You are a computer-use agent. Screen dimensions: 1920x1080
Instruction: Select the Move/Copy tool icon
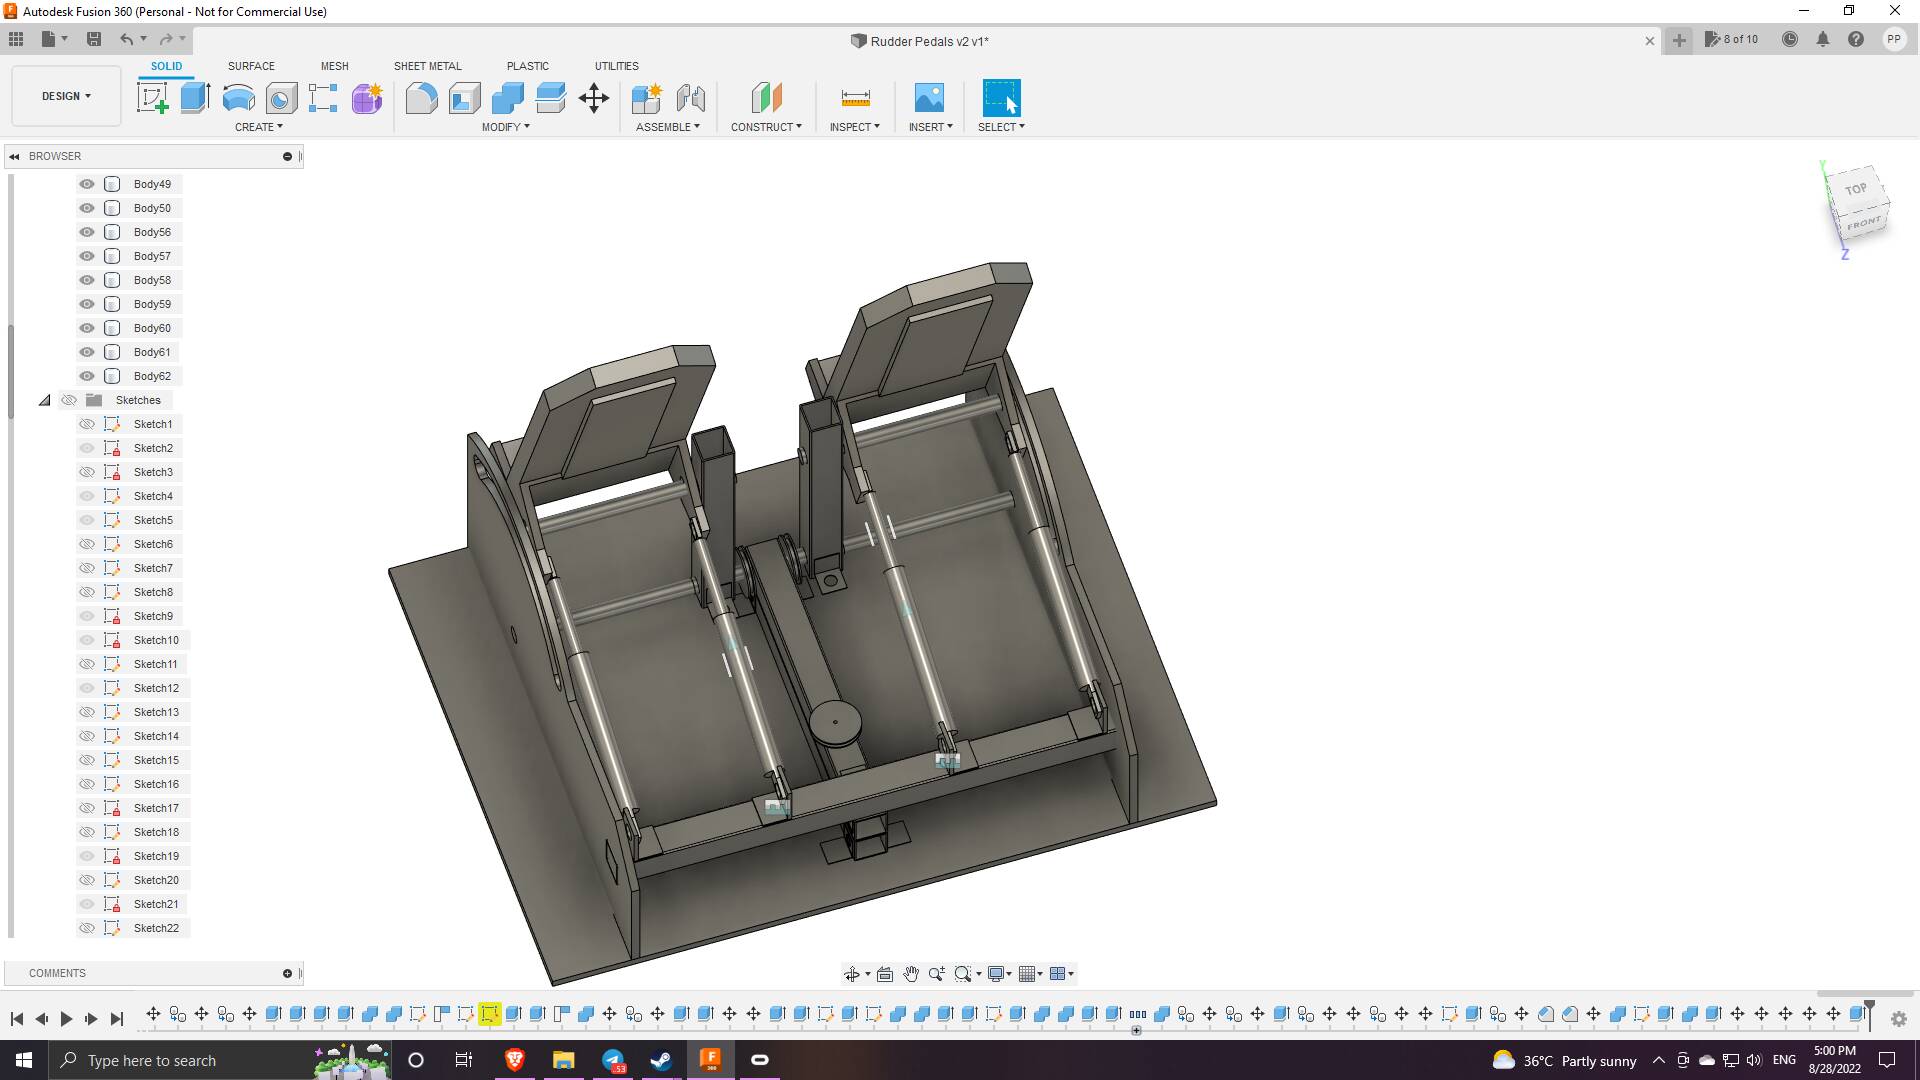(x=594, y=98)
